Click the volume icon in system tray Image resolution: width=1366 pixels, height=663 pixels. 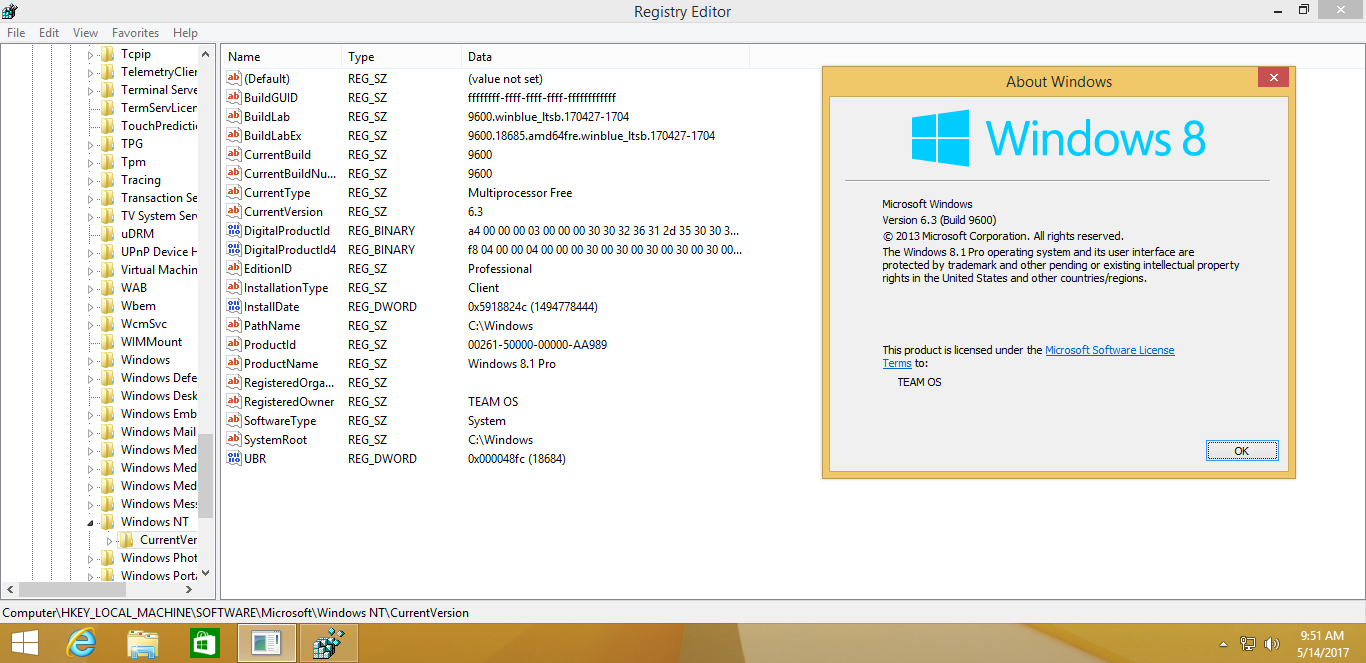click(1272, 644)
